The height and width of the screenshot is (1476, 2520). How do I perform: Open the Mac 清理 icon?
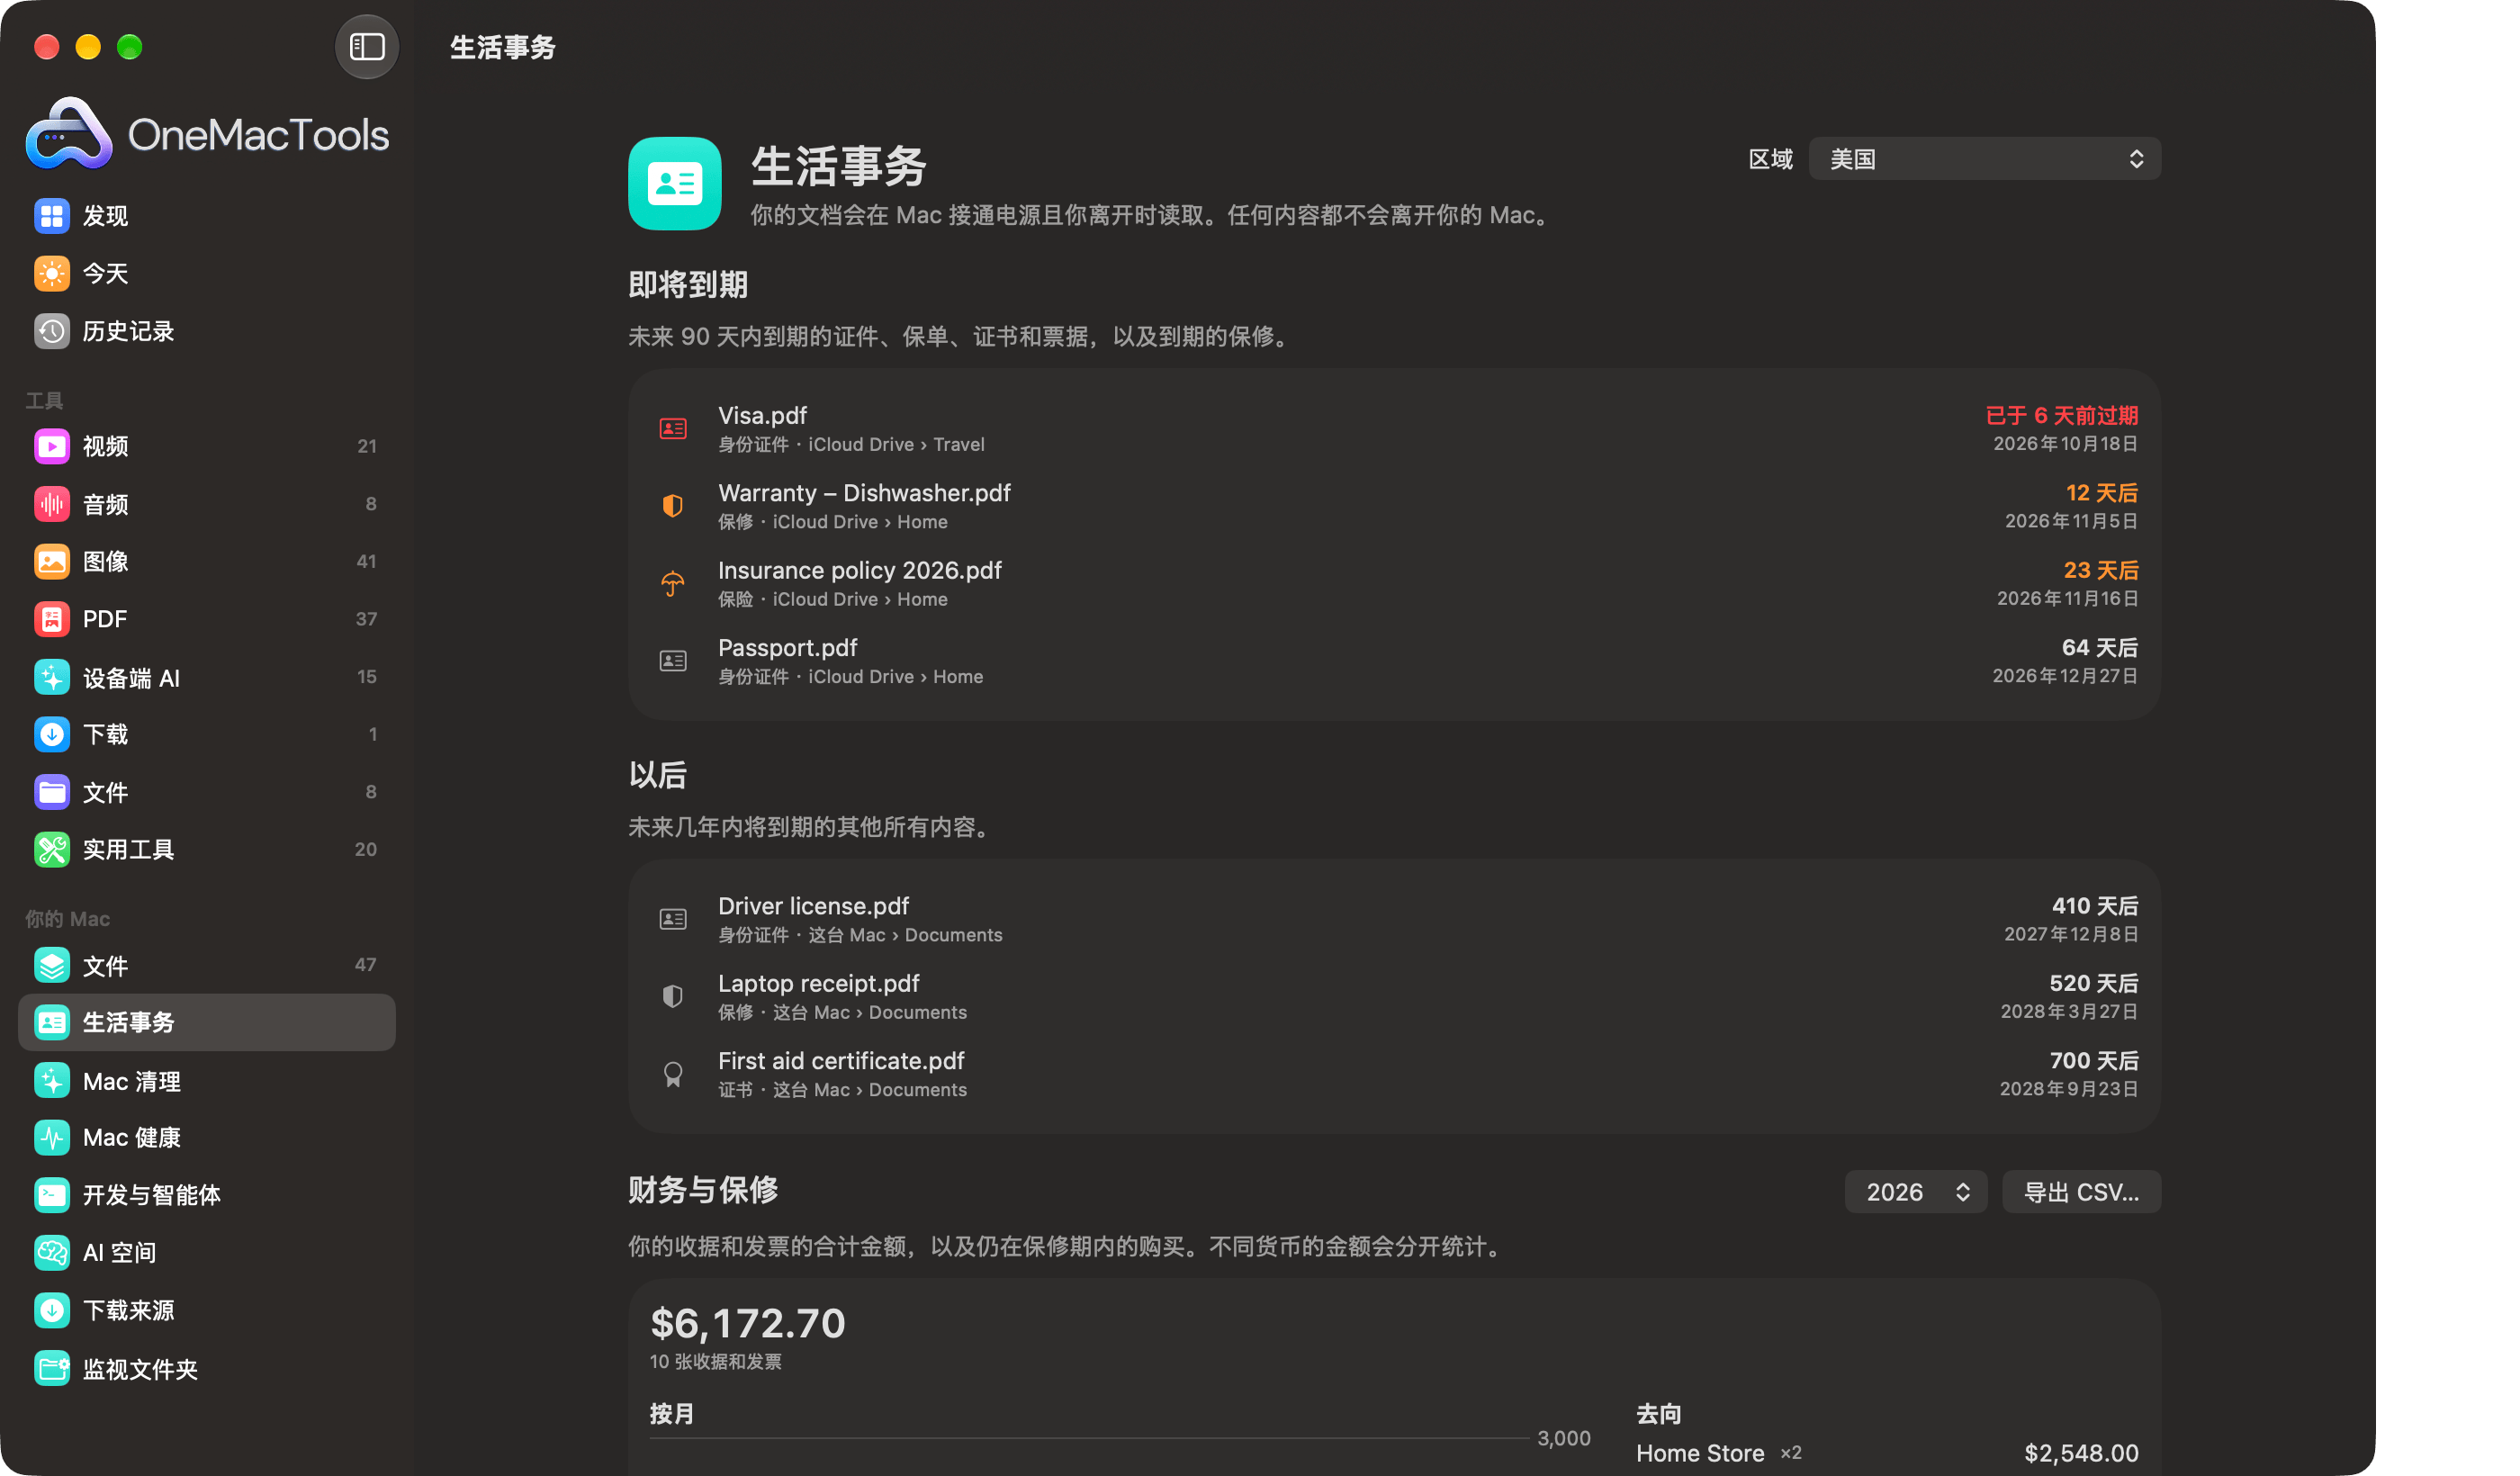[x=52, y=1081]
